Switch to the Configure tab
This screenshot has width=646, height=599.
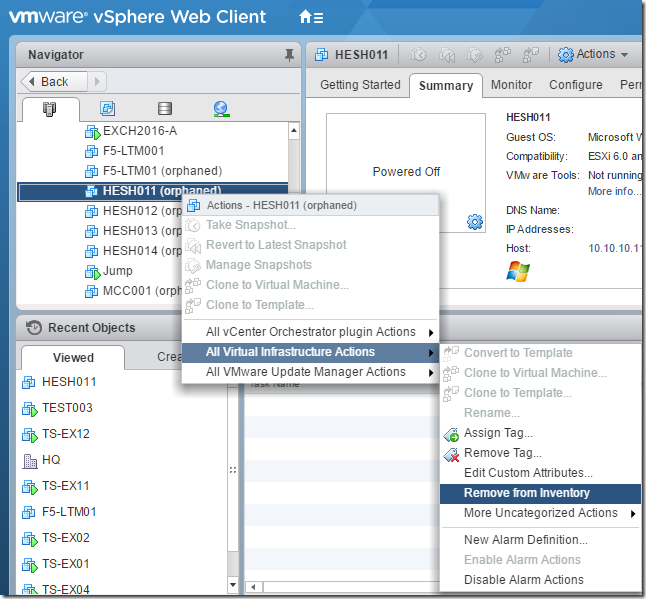click(x=576, y=85)
